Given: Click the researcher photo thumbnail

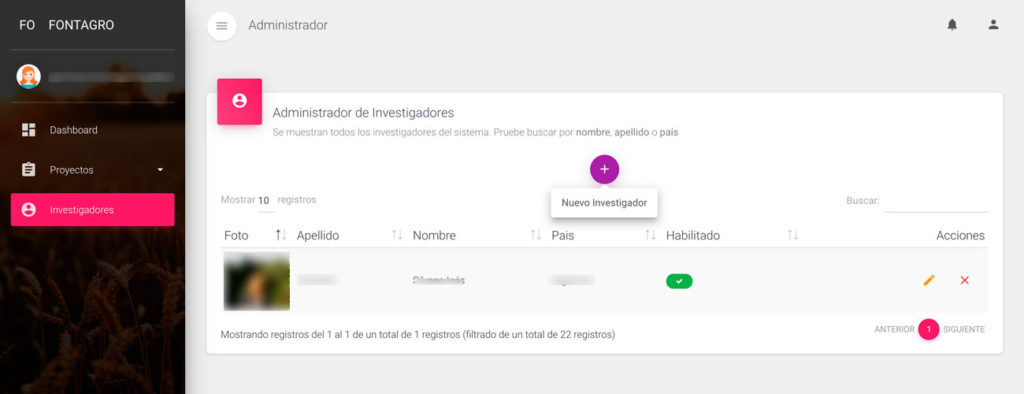Looking at the screenshot, I should click(x=257, y=281).
